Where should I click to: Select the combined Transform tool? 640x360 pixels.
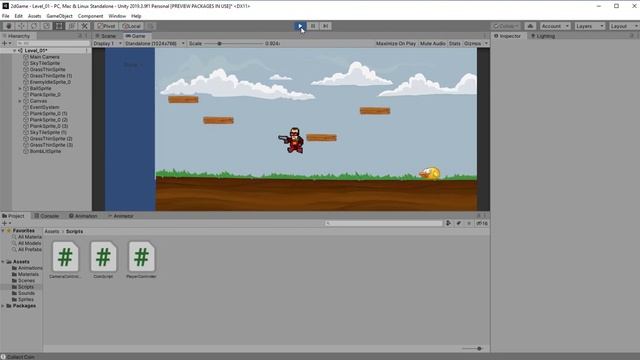tap(72, 26)
